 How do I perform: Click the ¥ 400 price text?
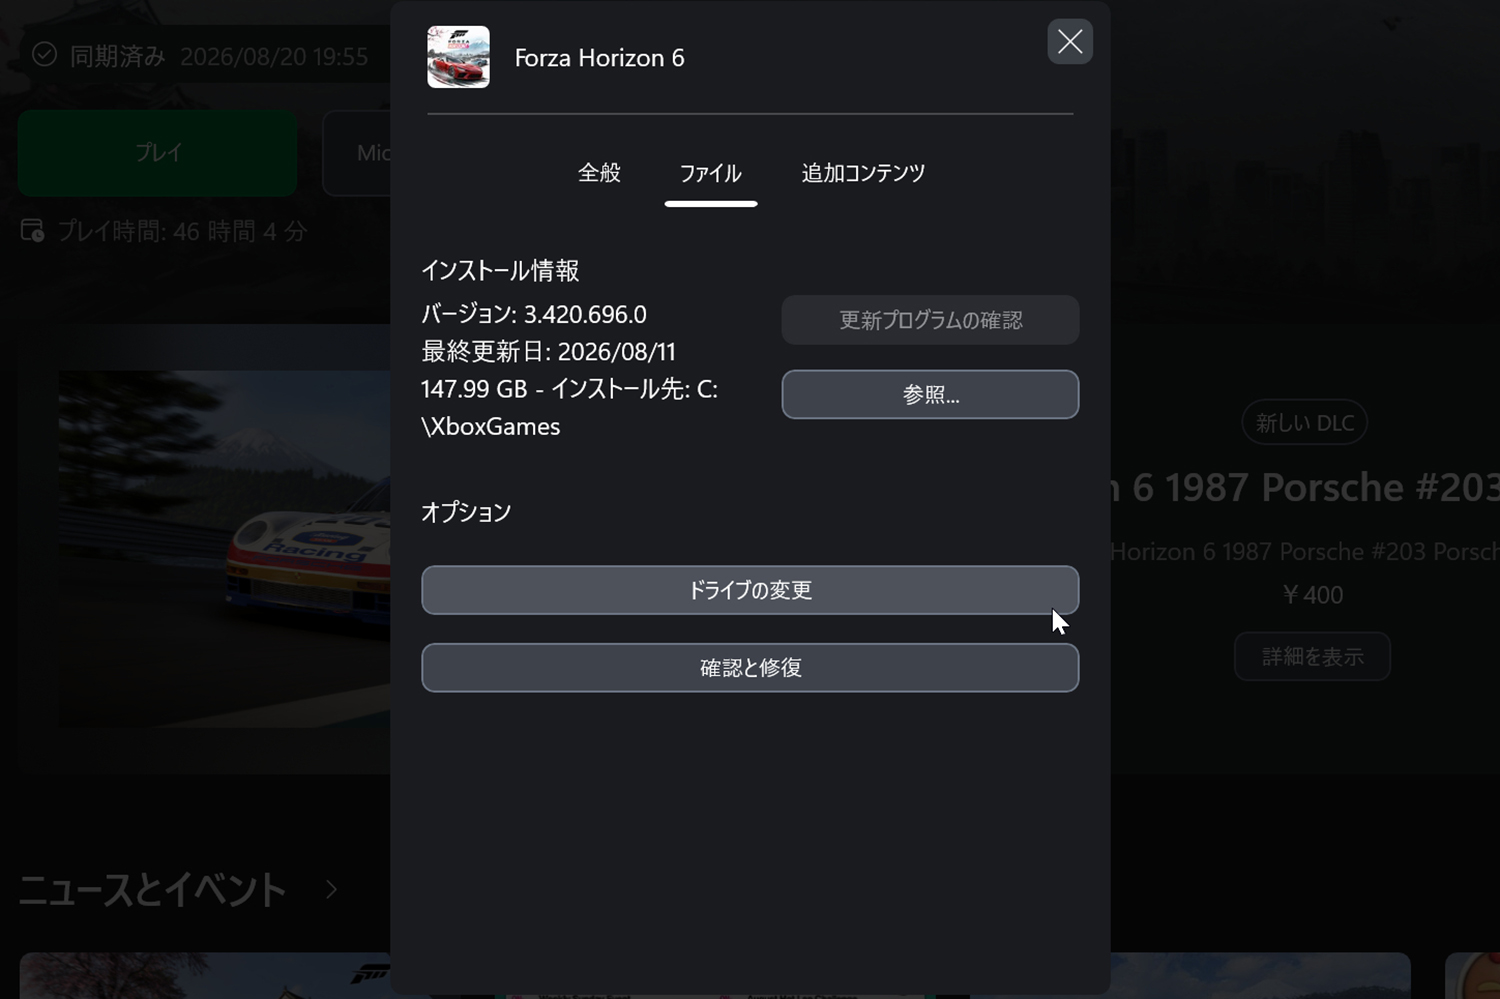click(x=1312, y=595)
